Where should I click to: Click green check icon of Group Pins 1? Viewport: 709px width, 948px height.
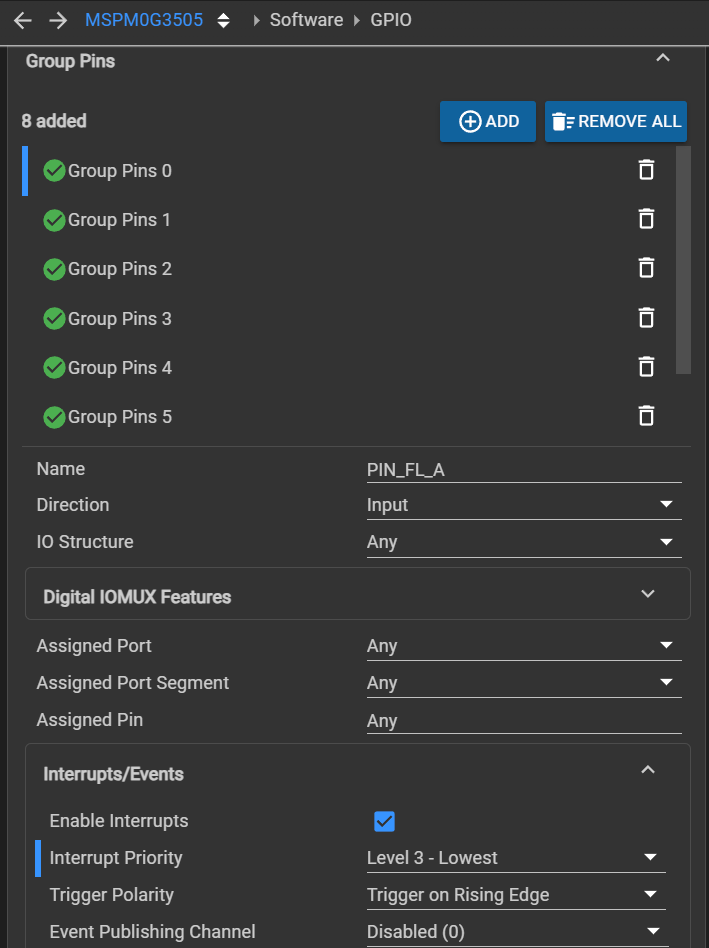click(54, 220)
